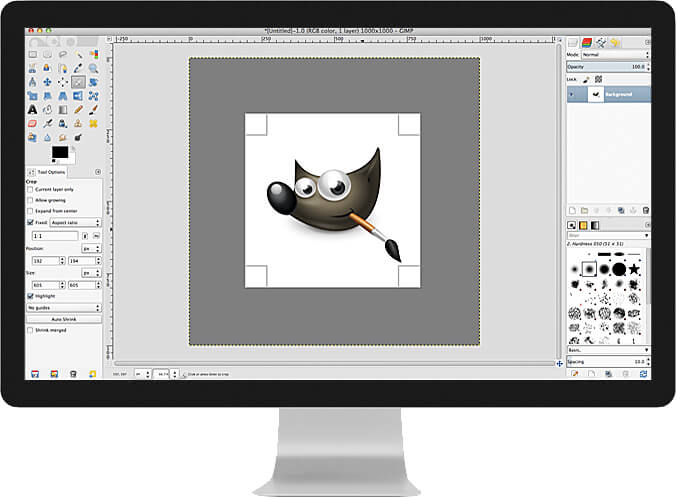Viewport: 677px width, 498px height.
Task: Select the Blend gradient tool
Action: coord(63,110)
